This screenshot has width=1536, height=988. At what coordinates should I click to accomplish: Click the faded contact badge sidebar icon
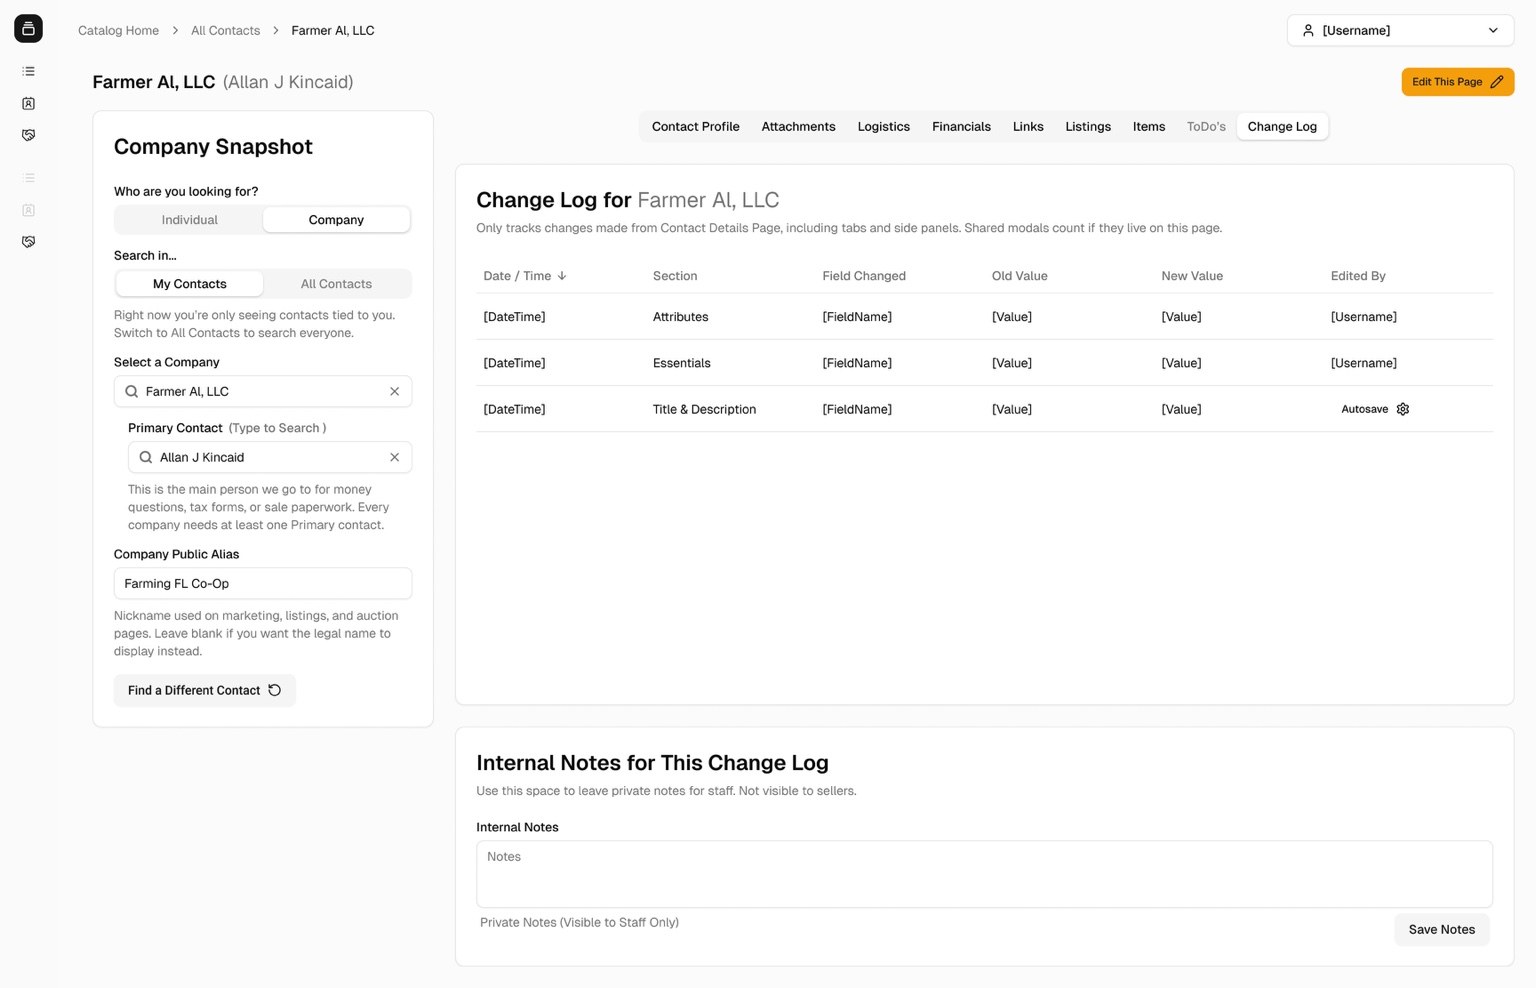click(29, 210)
